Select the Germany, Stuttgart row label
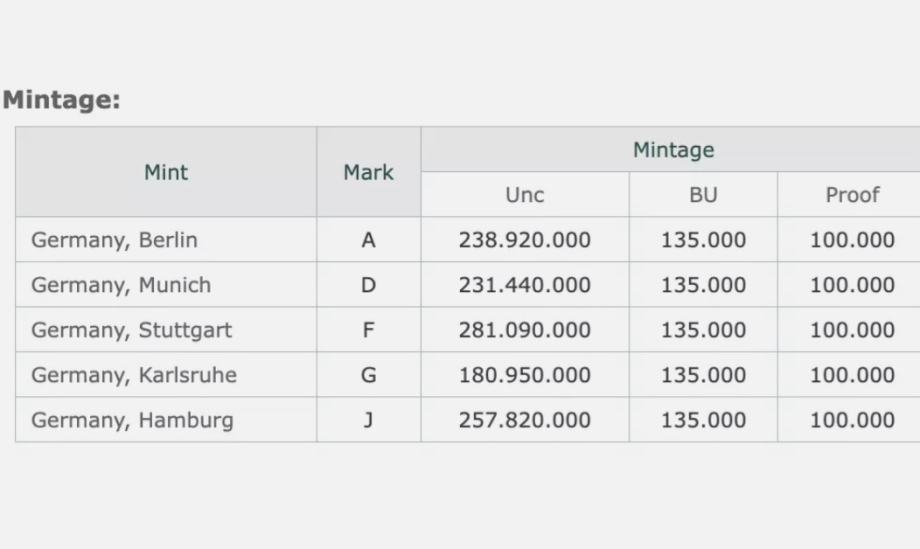The height and width of the screenshot is (549, 920). click(x=131, y=330)
